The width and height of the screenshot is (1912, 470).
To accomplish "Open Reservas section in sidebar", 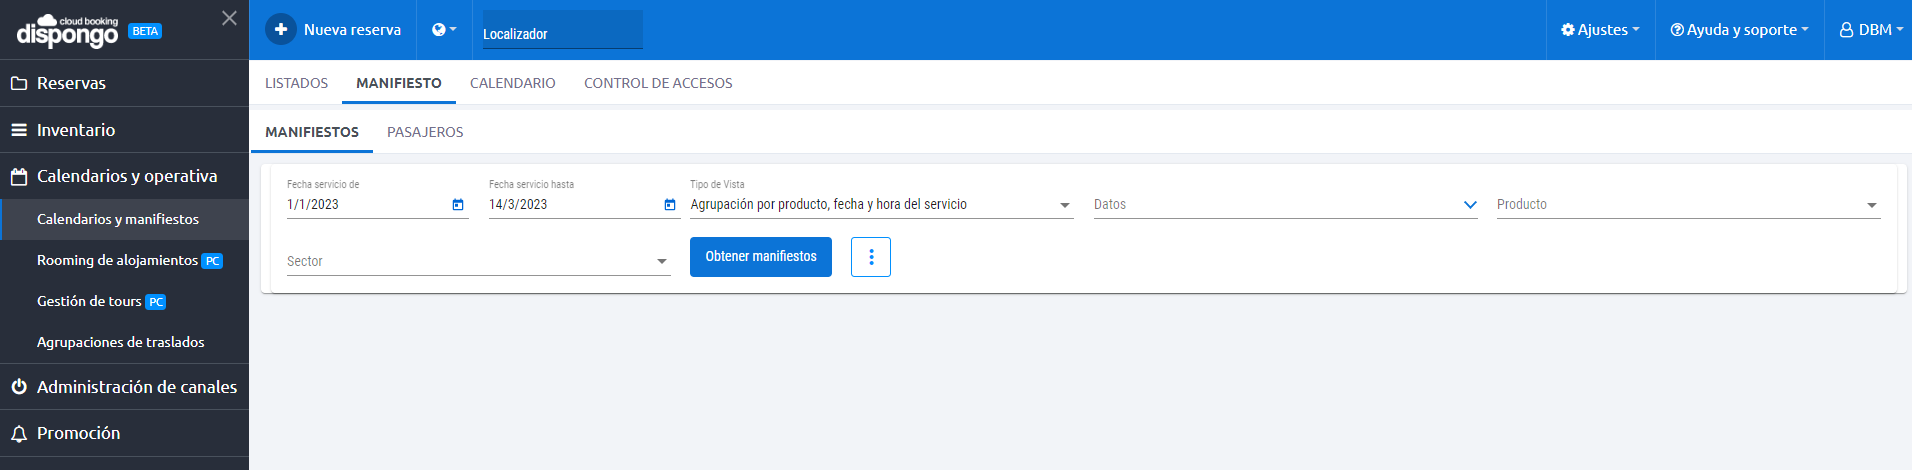I will click(124, 83).
